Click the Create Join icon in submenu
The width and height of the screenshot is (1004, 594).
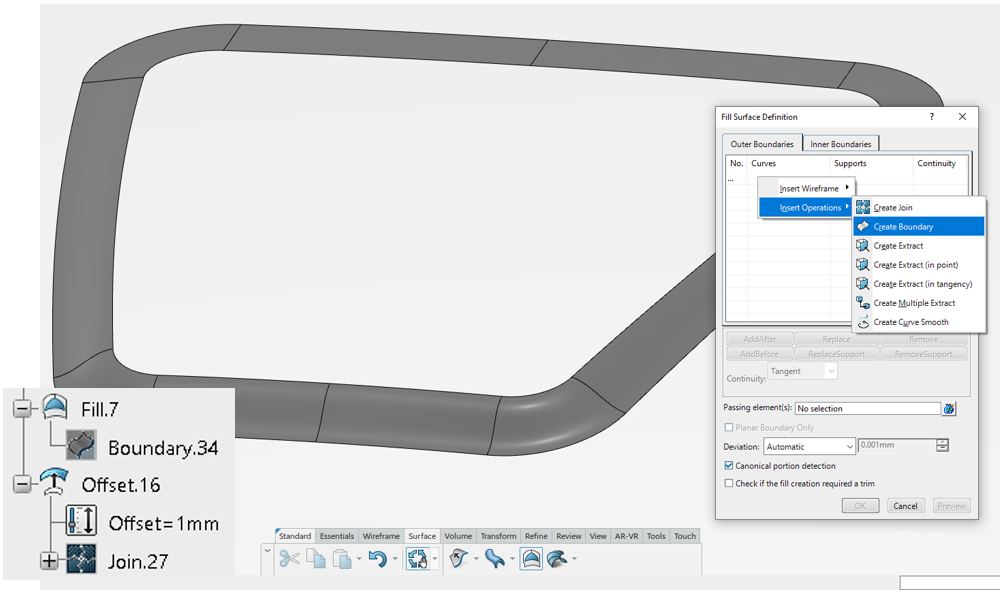[862, 207]
